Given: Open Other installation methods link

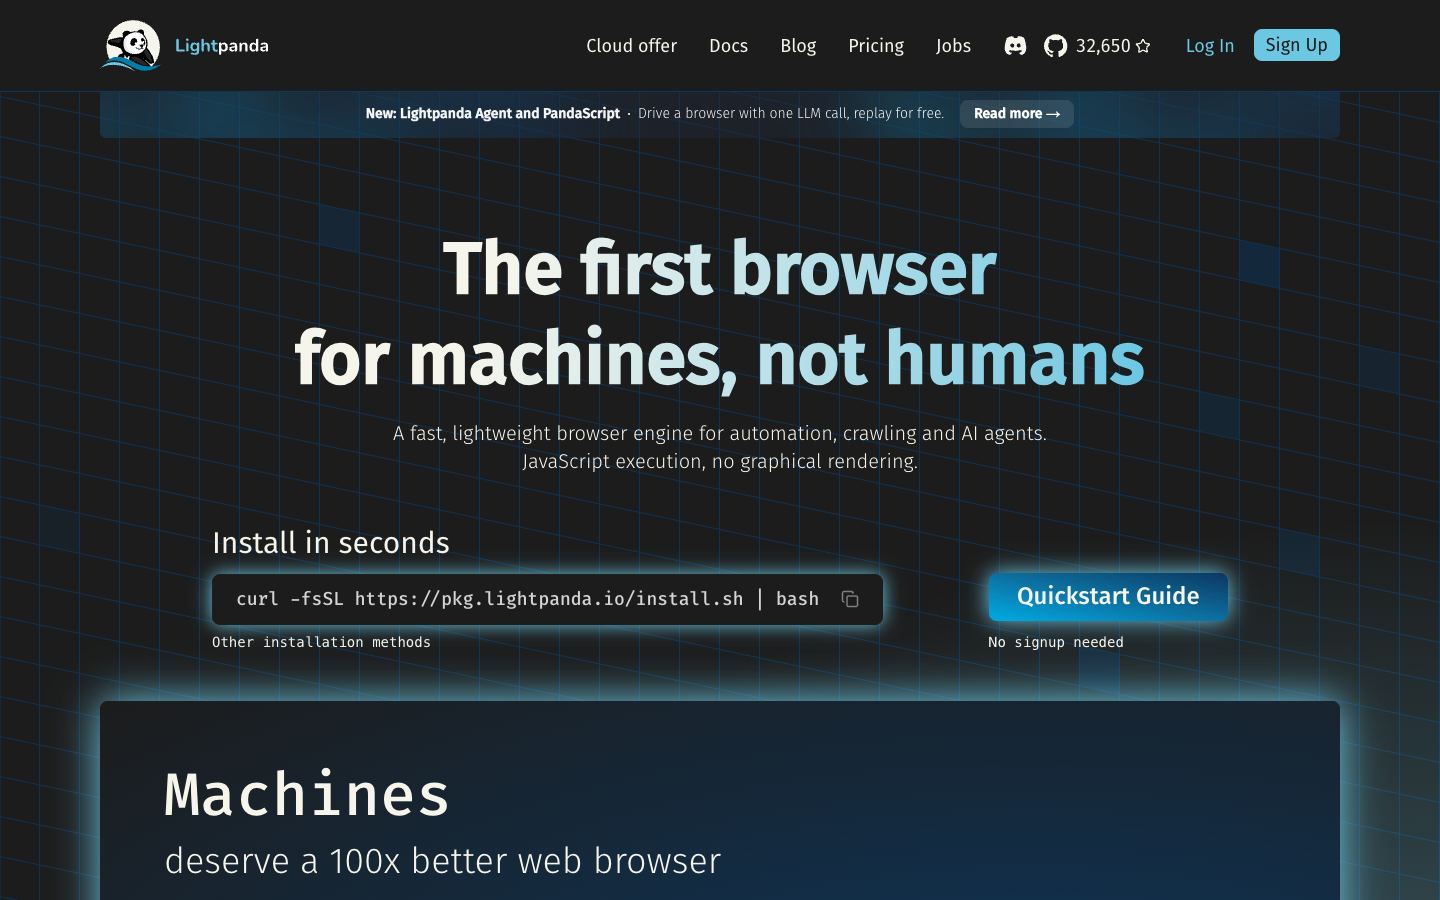Looking at the screenshot, I should (x=321, y=642).
